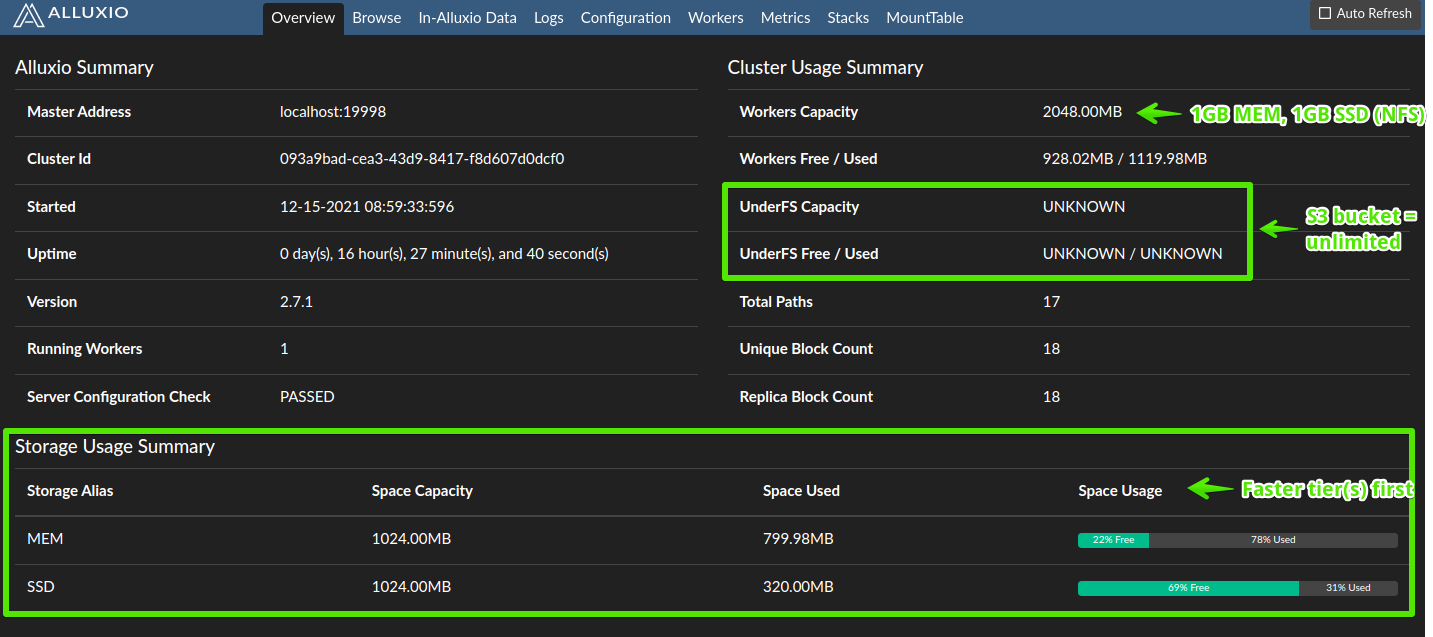Select the Workers Capacity value 2048.00MB
1433x637 pixels.
(1082, 112)
